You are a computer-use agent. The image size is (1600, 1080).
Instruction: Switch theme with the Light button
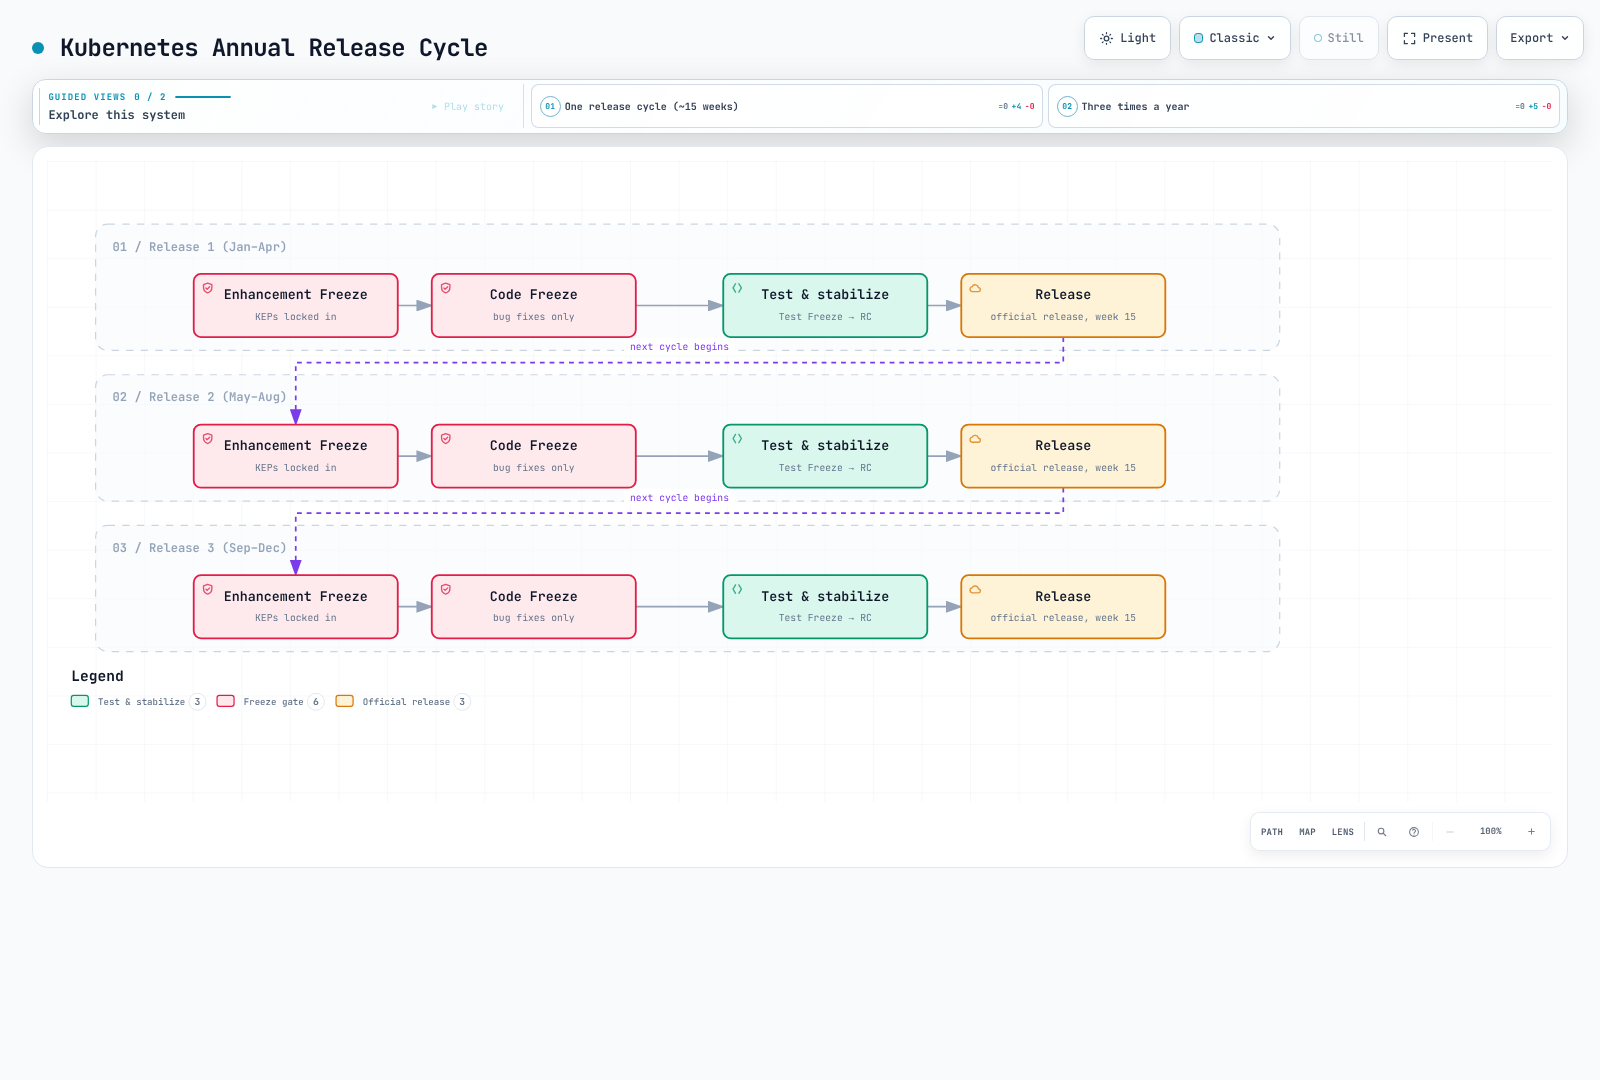[1127, 38]
